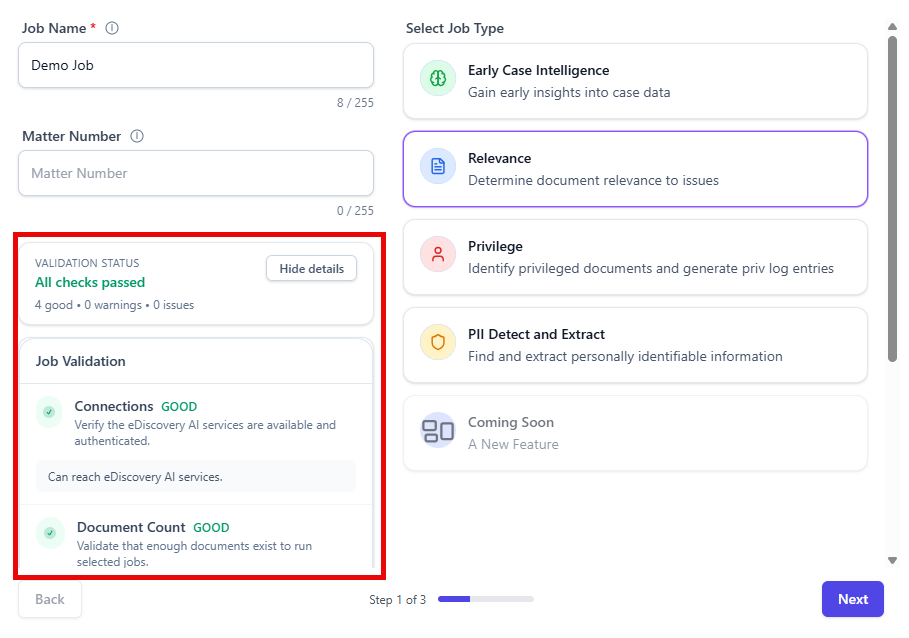Choose the Privilege job type card

[x=634, y=254]
